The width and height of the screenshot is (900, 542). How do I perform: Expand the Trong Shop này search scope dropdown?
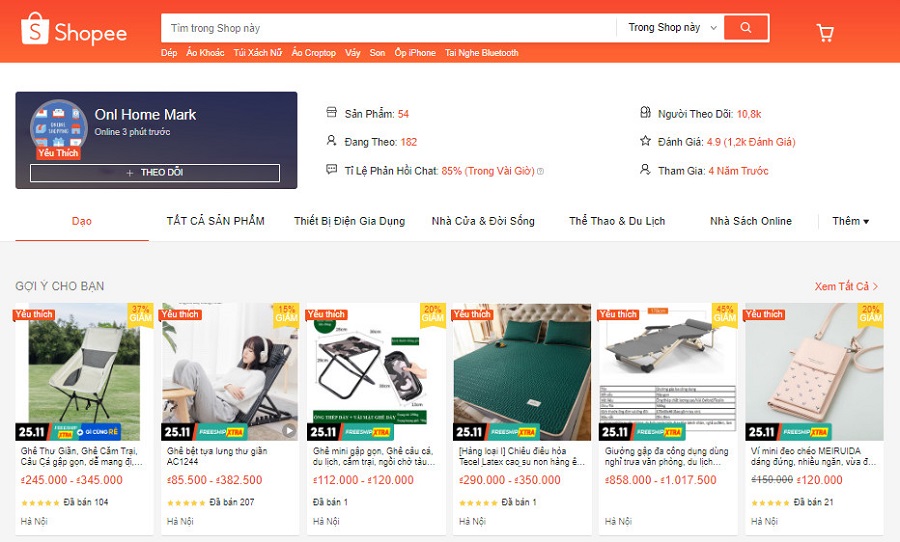pyautogui.click(x=672, y=28)
